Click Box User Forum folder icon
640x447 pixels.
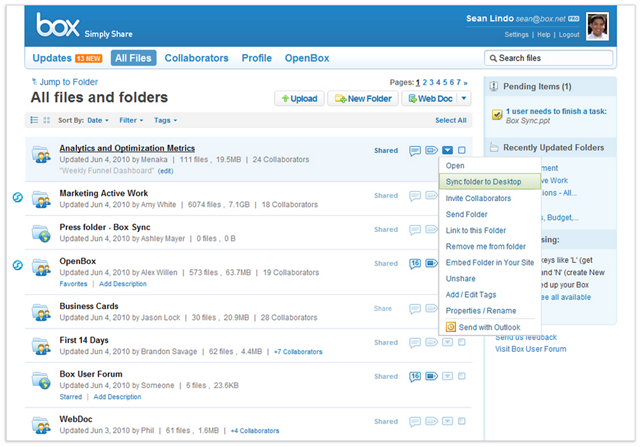coord(41,380)
